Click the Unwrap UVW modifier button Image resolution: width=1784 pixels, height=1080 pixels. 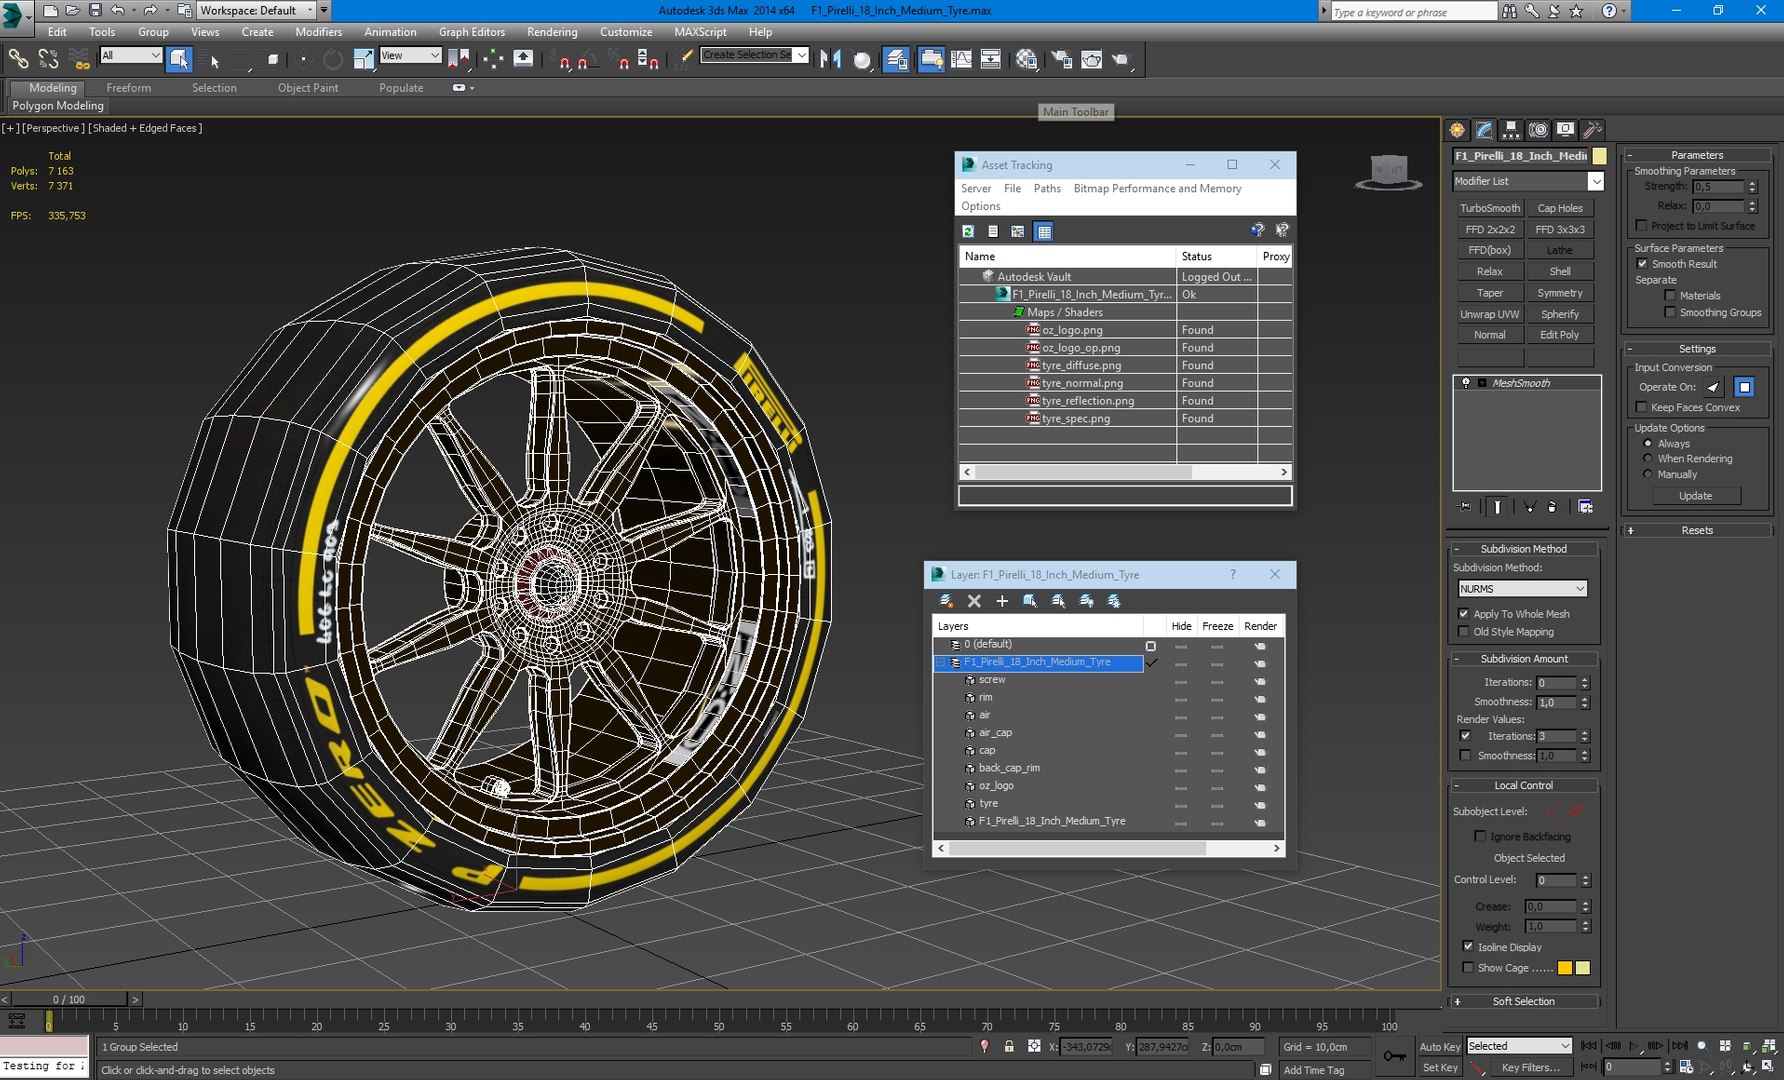point(1489,314)
